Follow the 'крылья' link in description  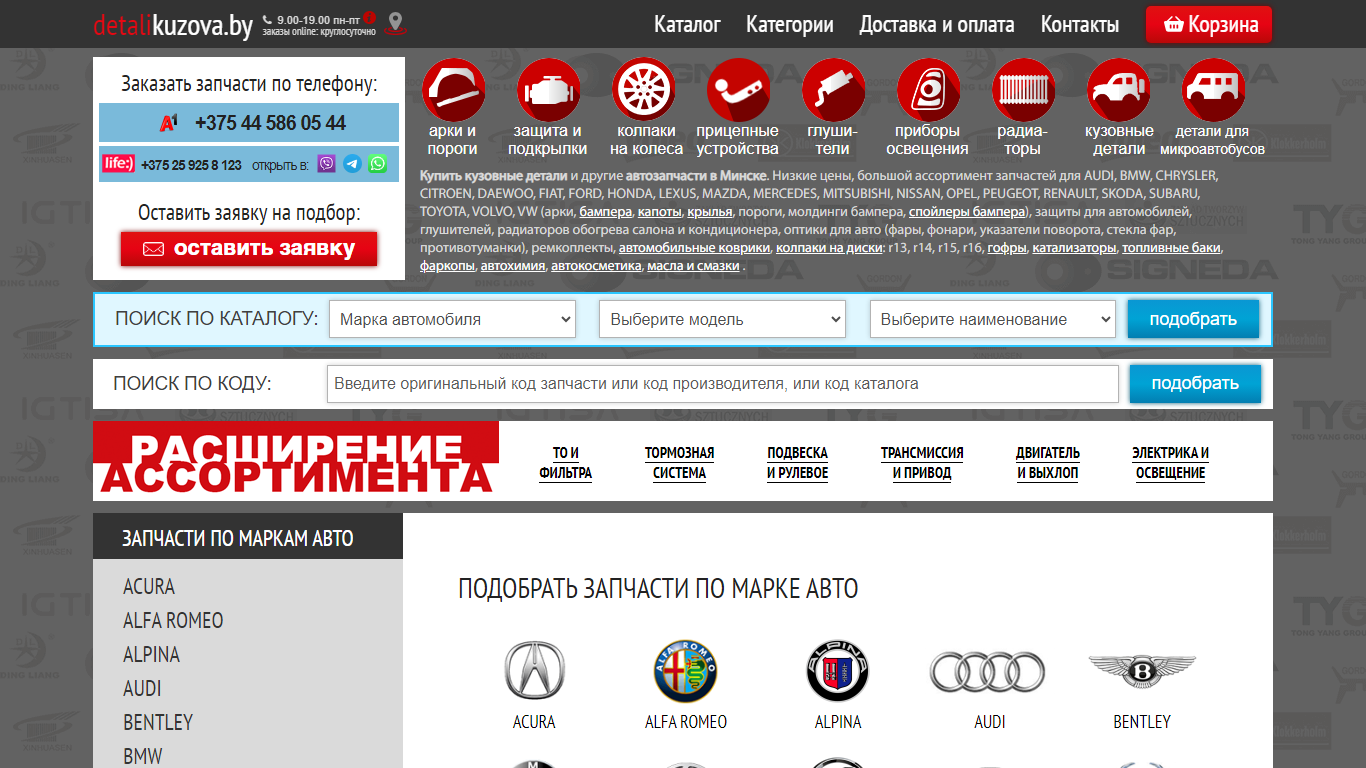tap(711, 212)
